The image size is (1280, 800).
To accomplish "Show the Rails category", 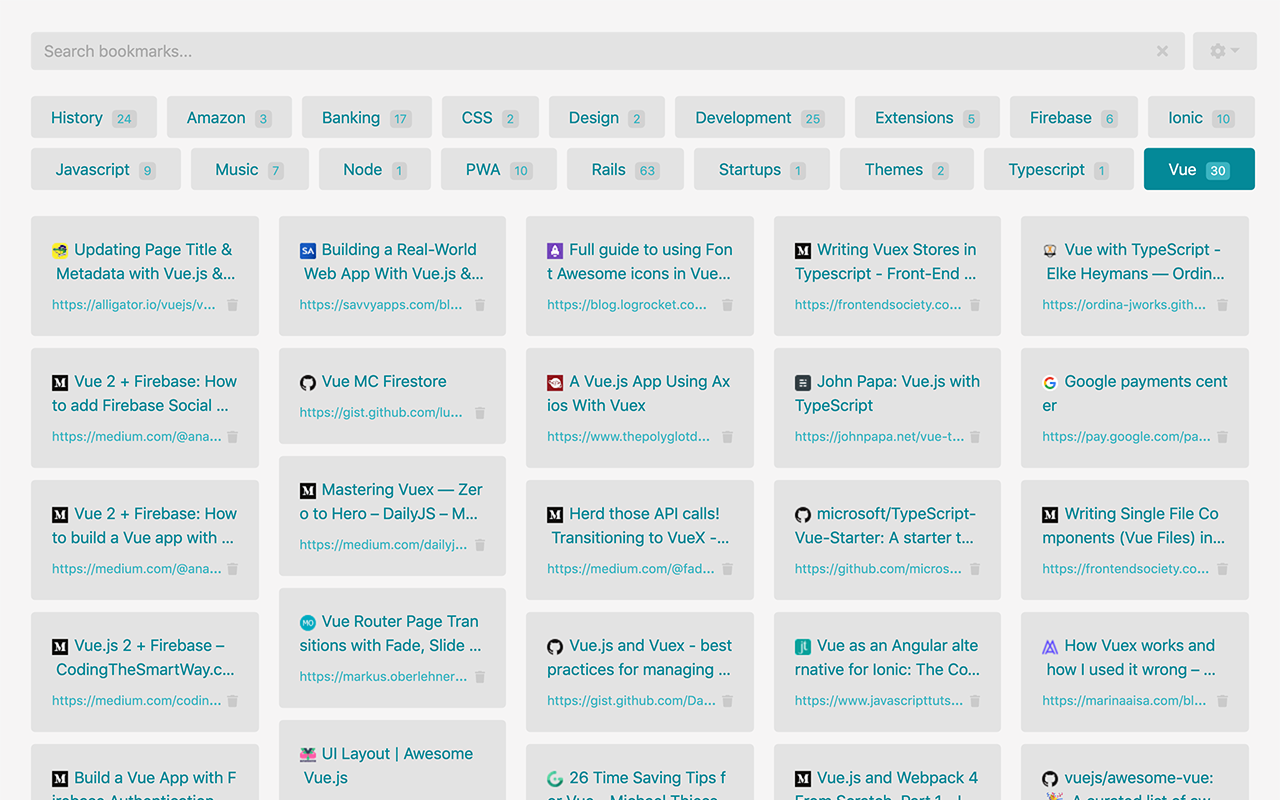I will [625, 170].
